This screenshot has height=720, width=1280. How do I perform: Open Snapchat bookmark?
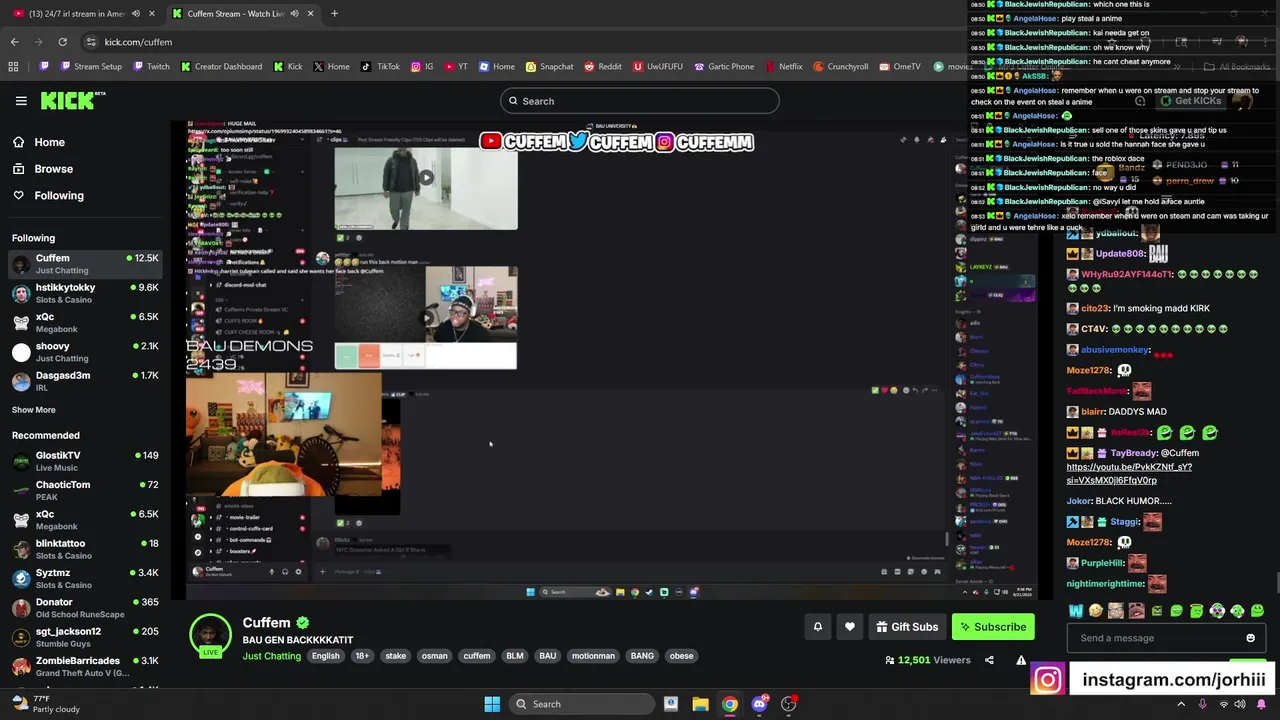(x=550, y=67)
